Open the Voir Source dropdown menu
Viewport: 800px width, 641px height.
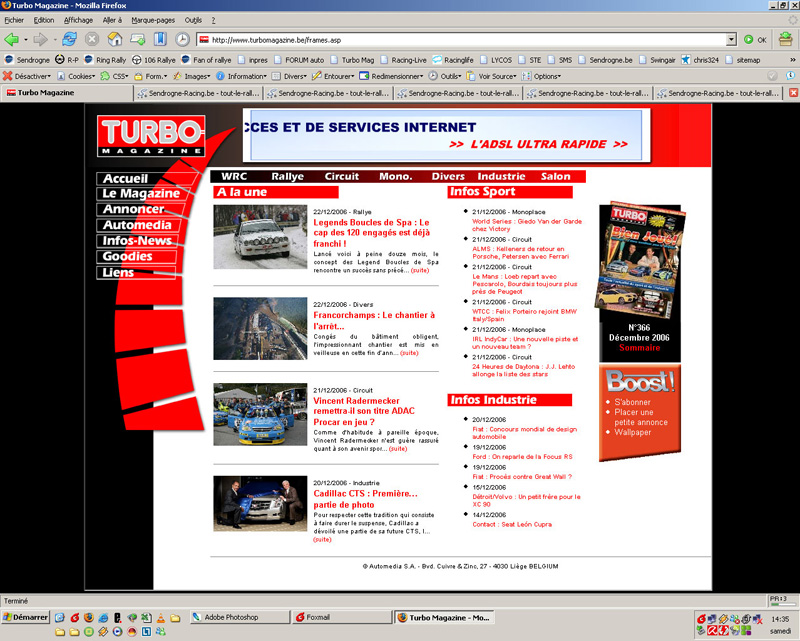point(491,76)
